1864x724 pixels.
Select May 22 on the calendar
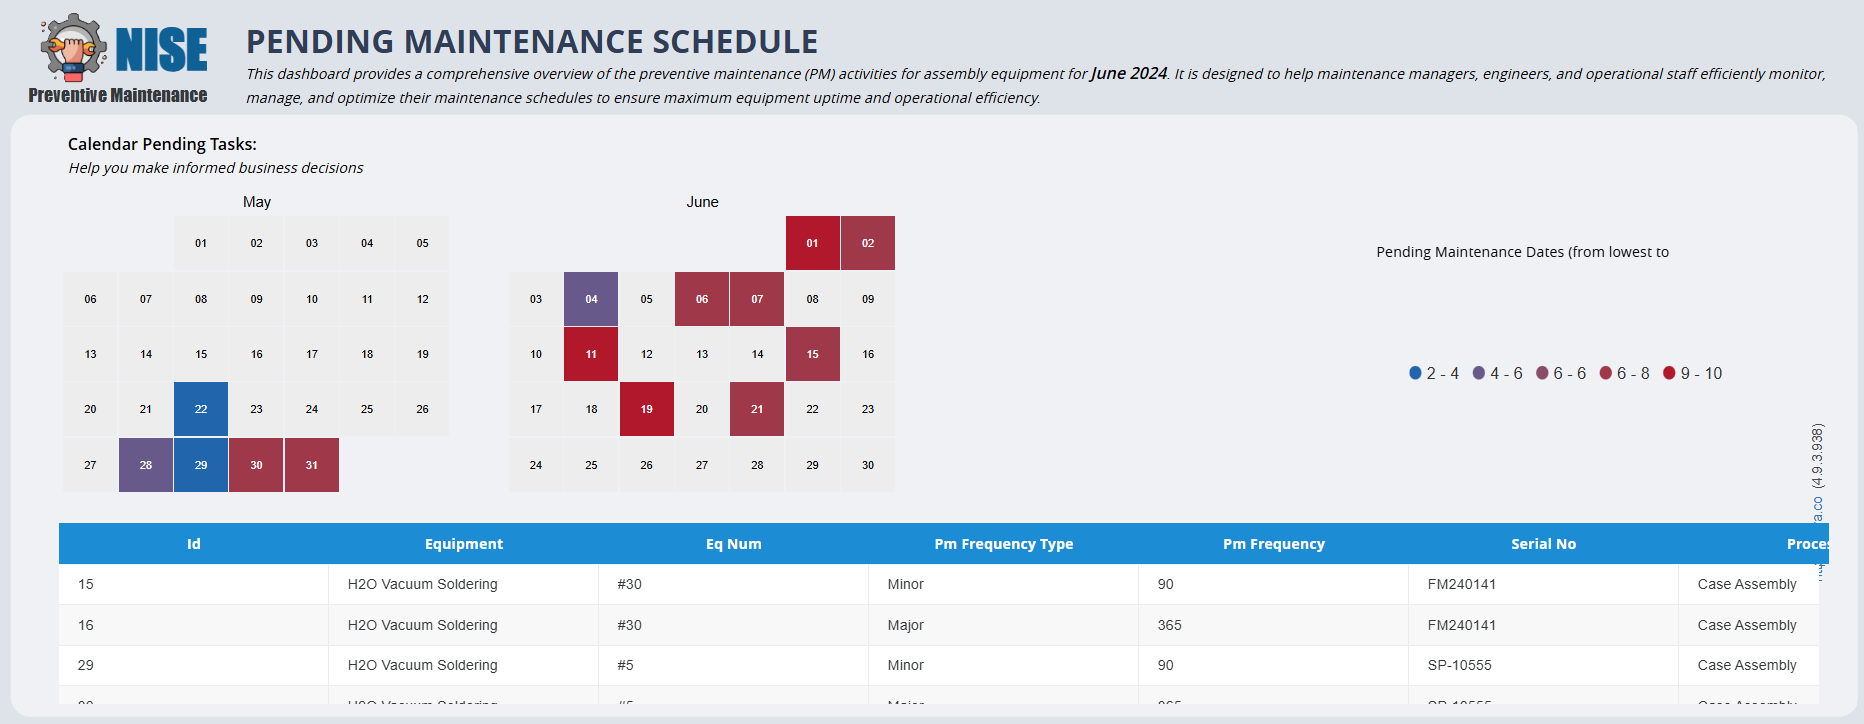pyautogui.click(x=201, y=409)
